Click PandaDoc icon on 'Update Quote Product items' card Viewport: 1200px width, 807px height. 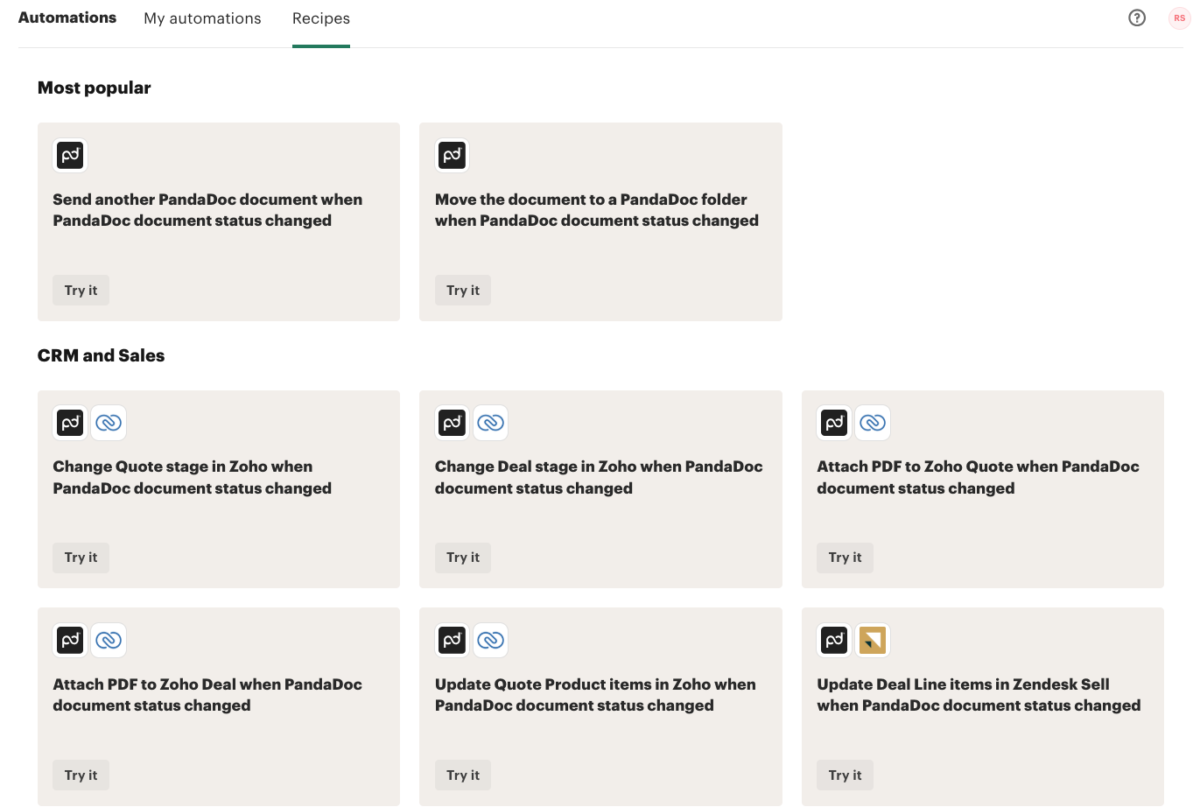pyautogui.click(x=452, y=640)
